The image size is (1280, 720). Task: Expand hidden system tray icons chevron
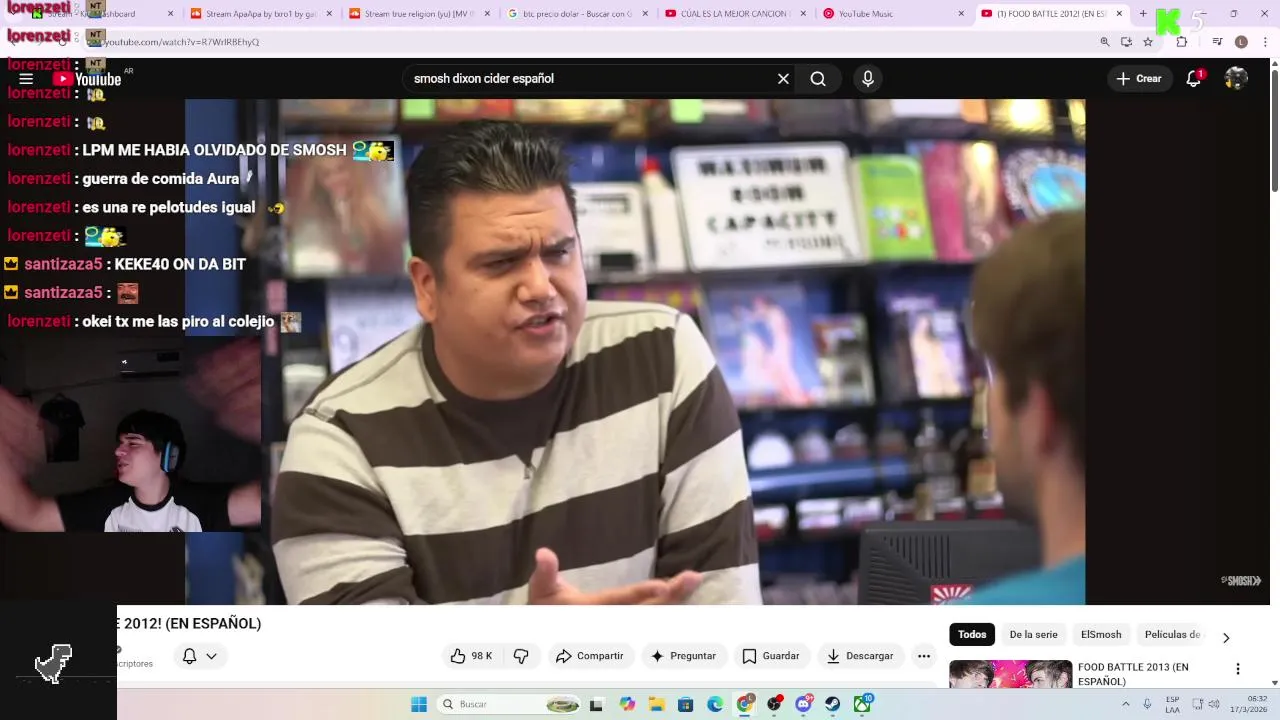(1126, 704)
